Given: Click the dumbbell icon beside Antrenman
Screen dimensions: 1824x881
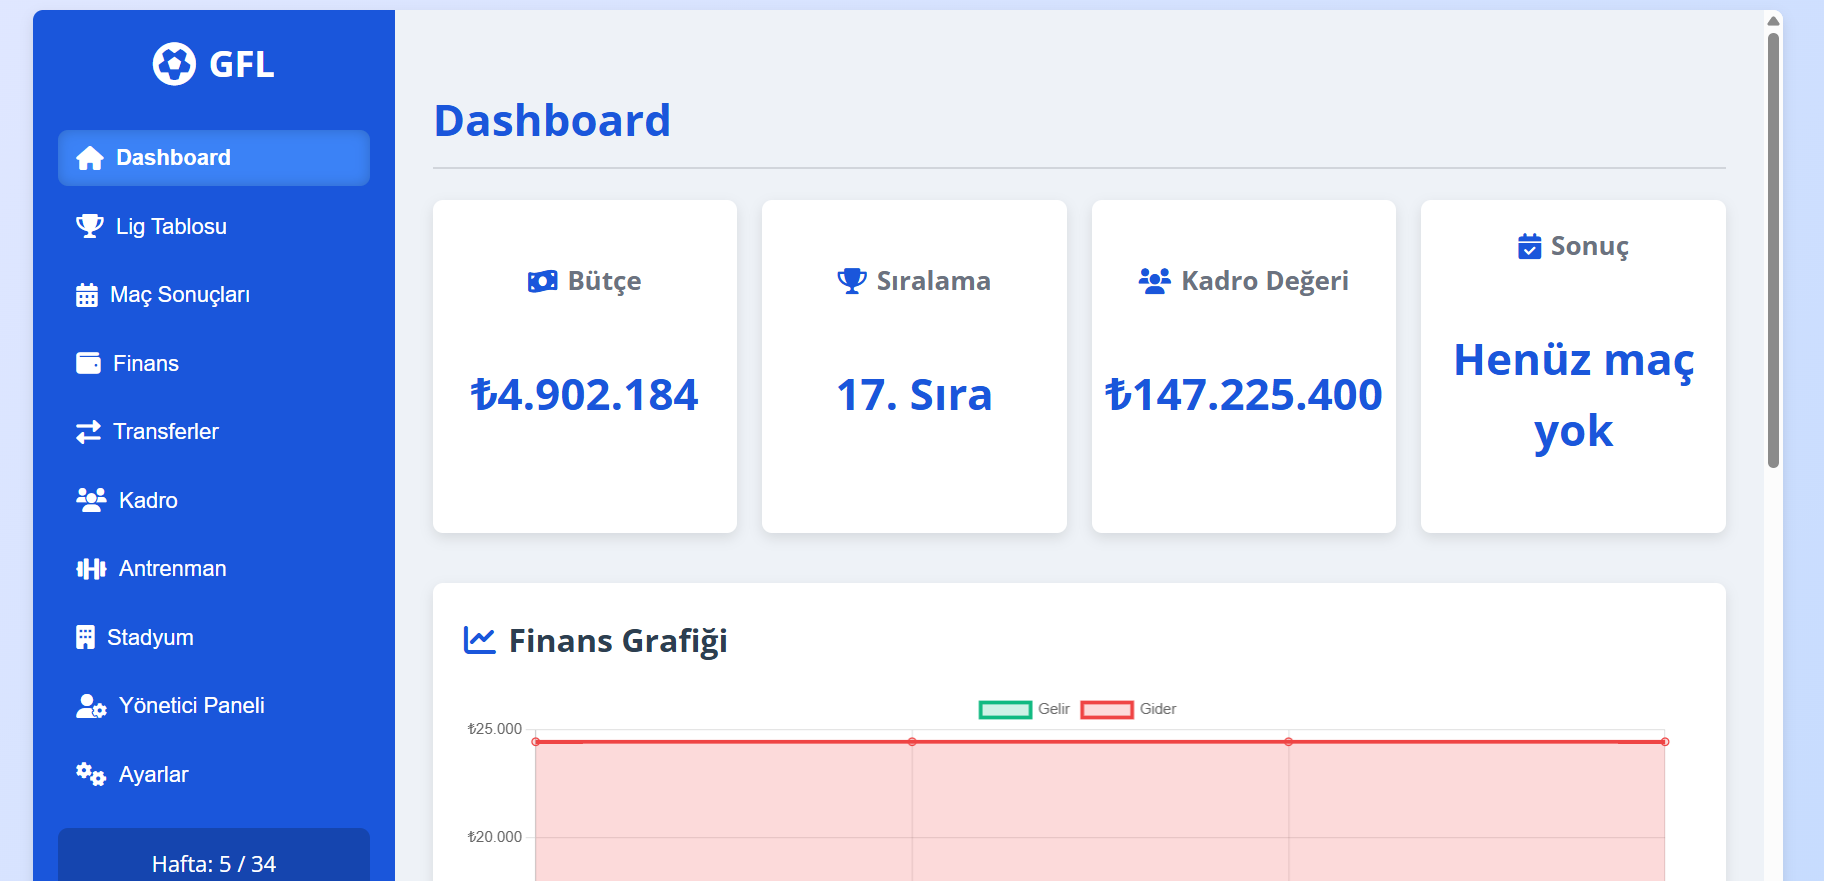Looking at the screenshot, I should tap(91, 569).
